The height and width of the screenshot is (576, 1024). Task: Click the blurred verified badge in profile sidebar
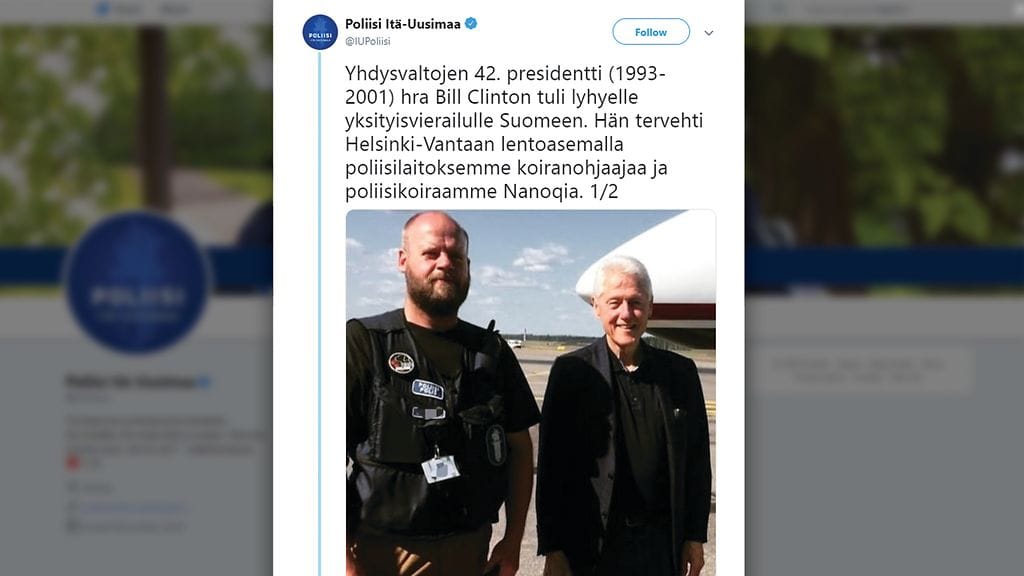204,382
